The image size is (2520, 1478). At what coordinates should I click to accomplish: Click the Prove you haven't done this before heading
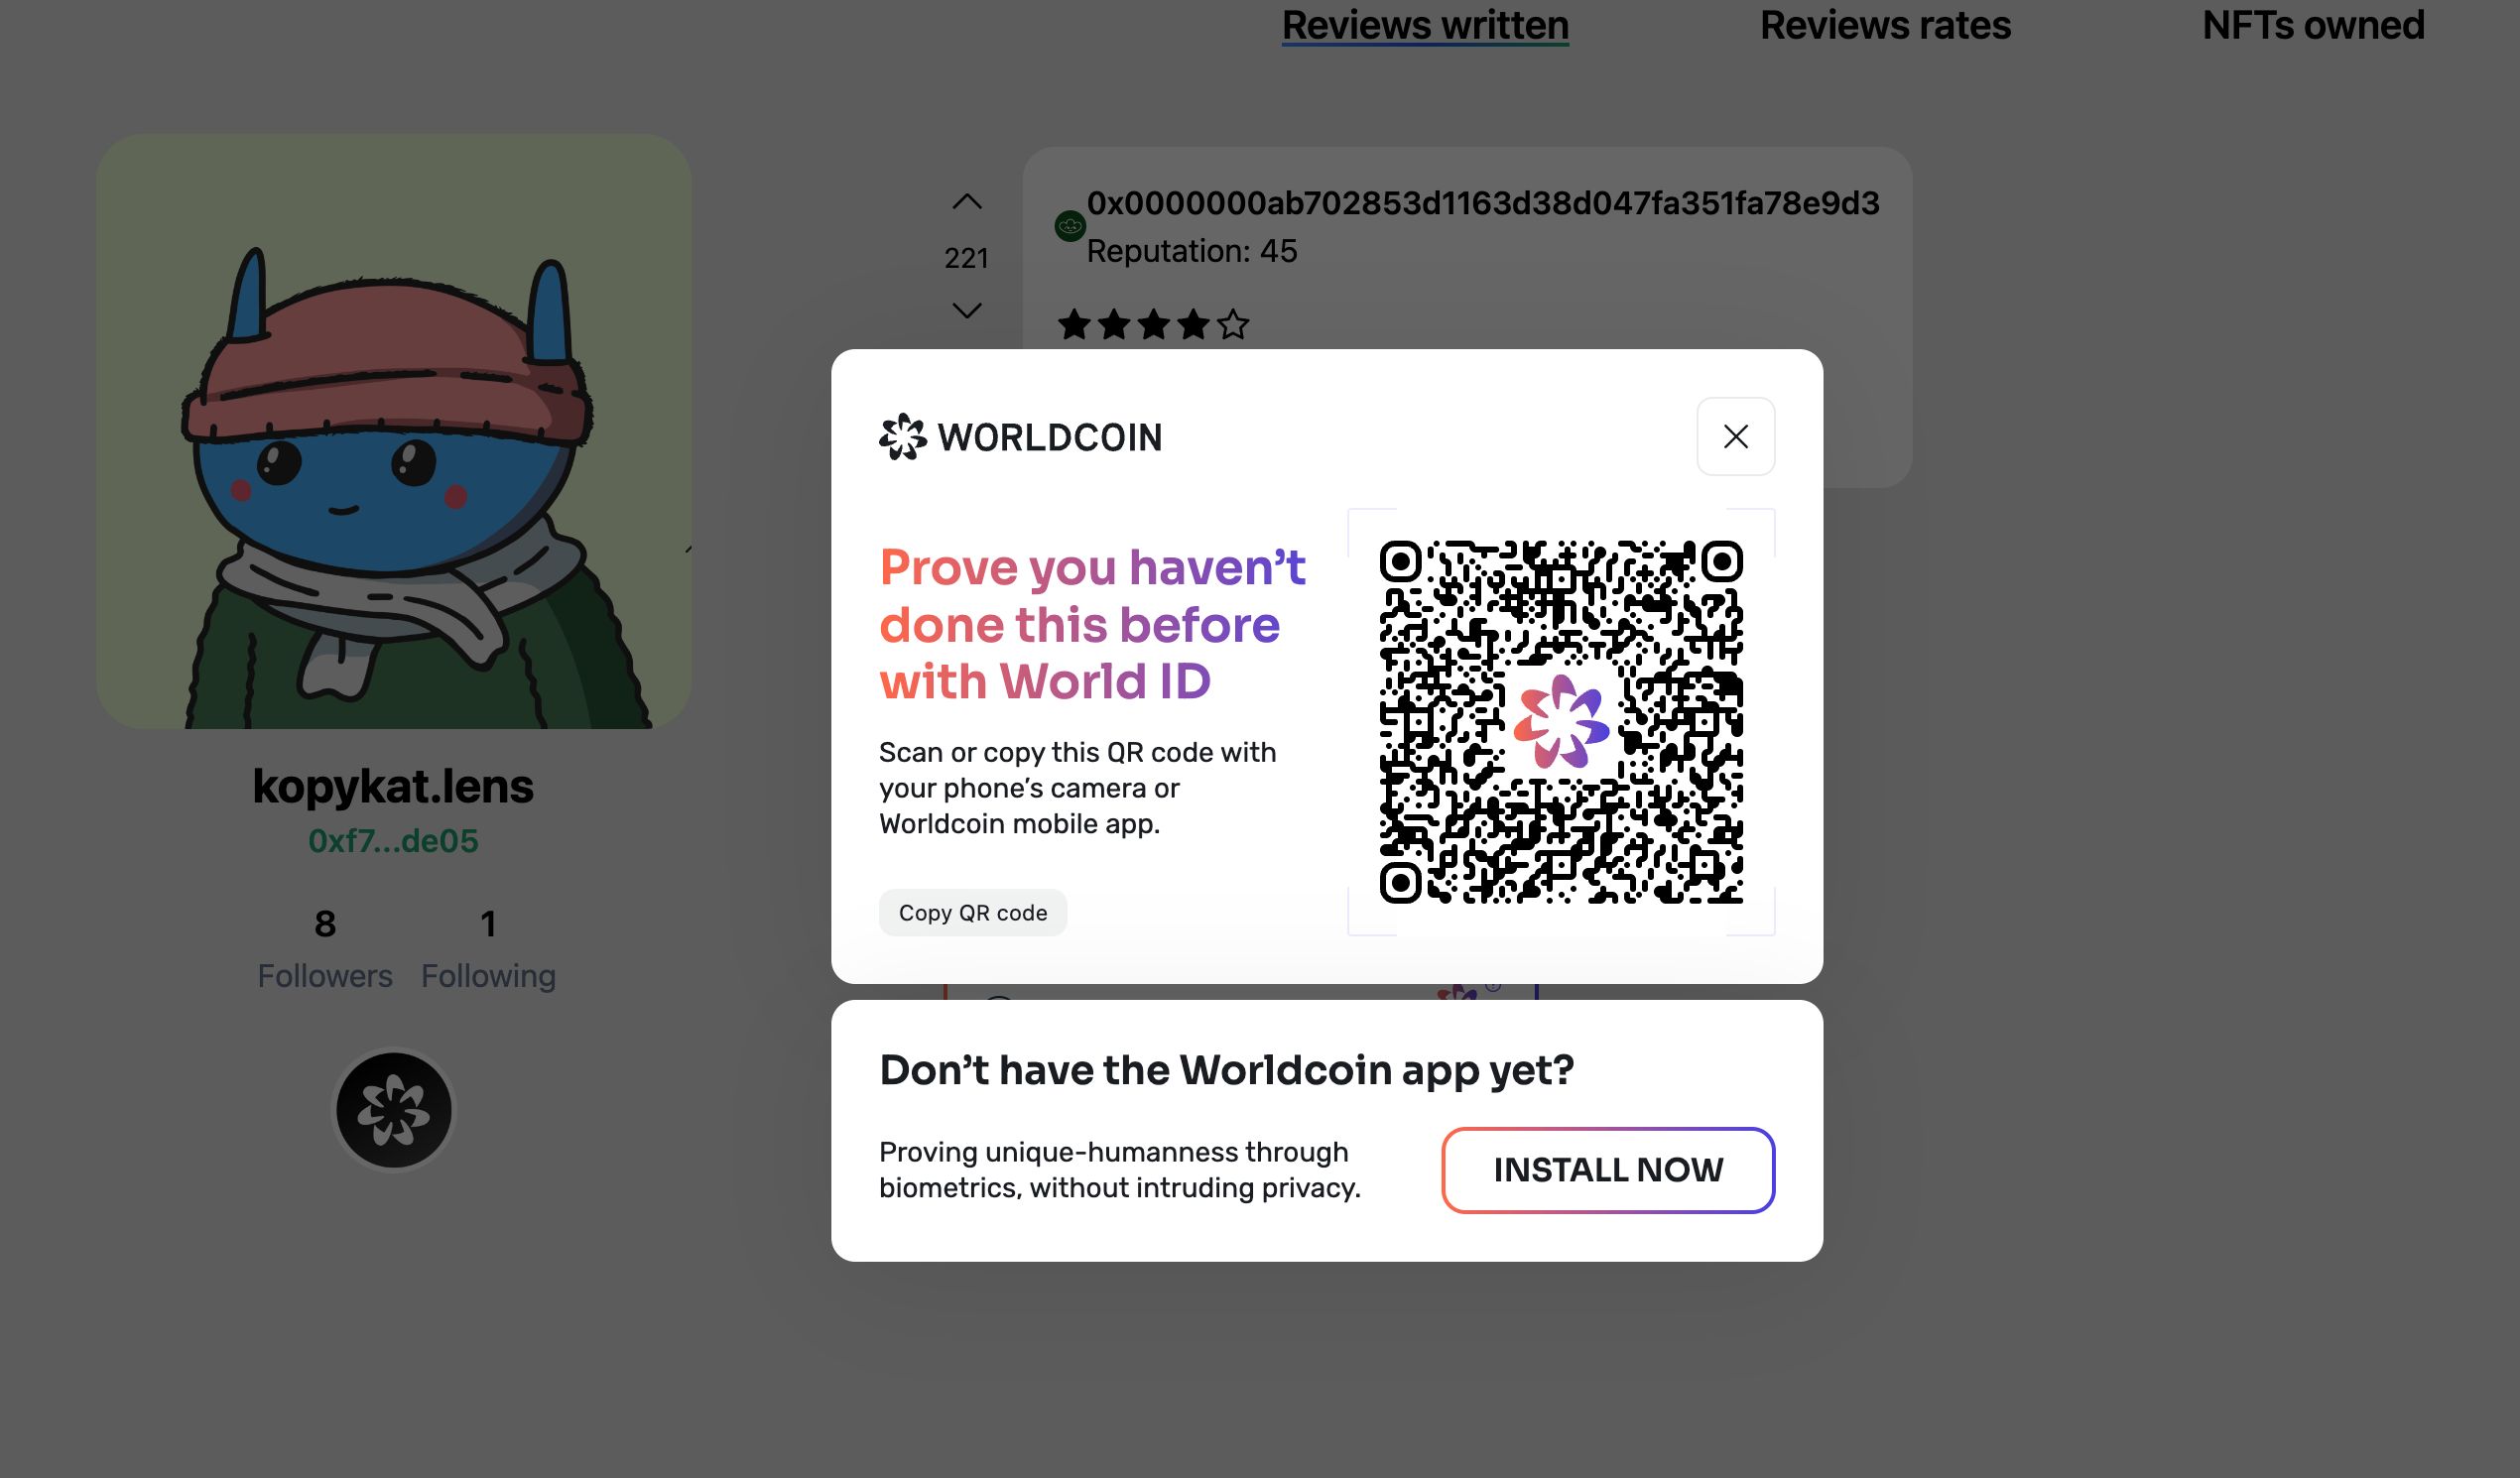pos(1093,624)
